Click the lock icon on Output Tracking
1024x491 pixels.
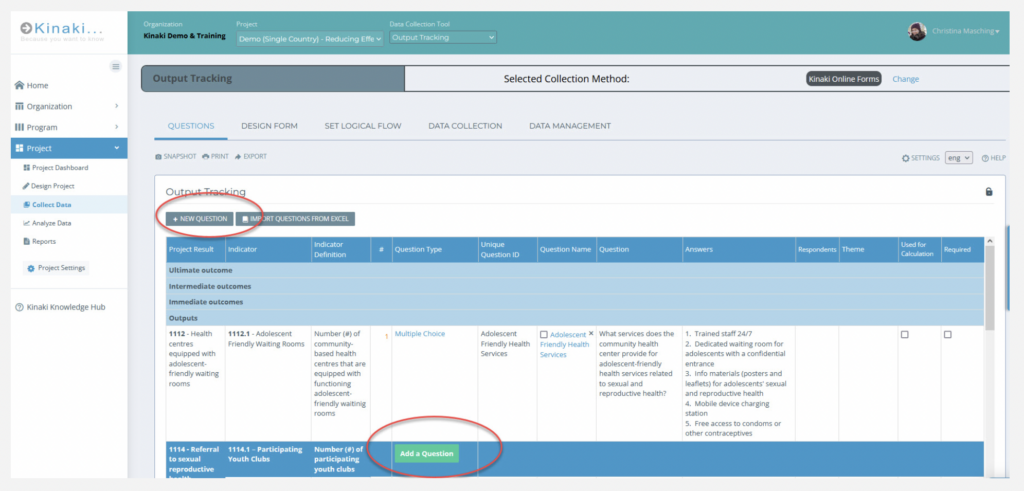point(989,192)
